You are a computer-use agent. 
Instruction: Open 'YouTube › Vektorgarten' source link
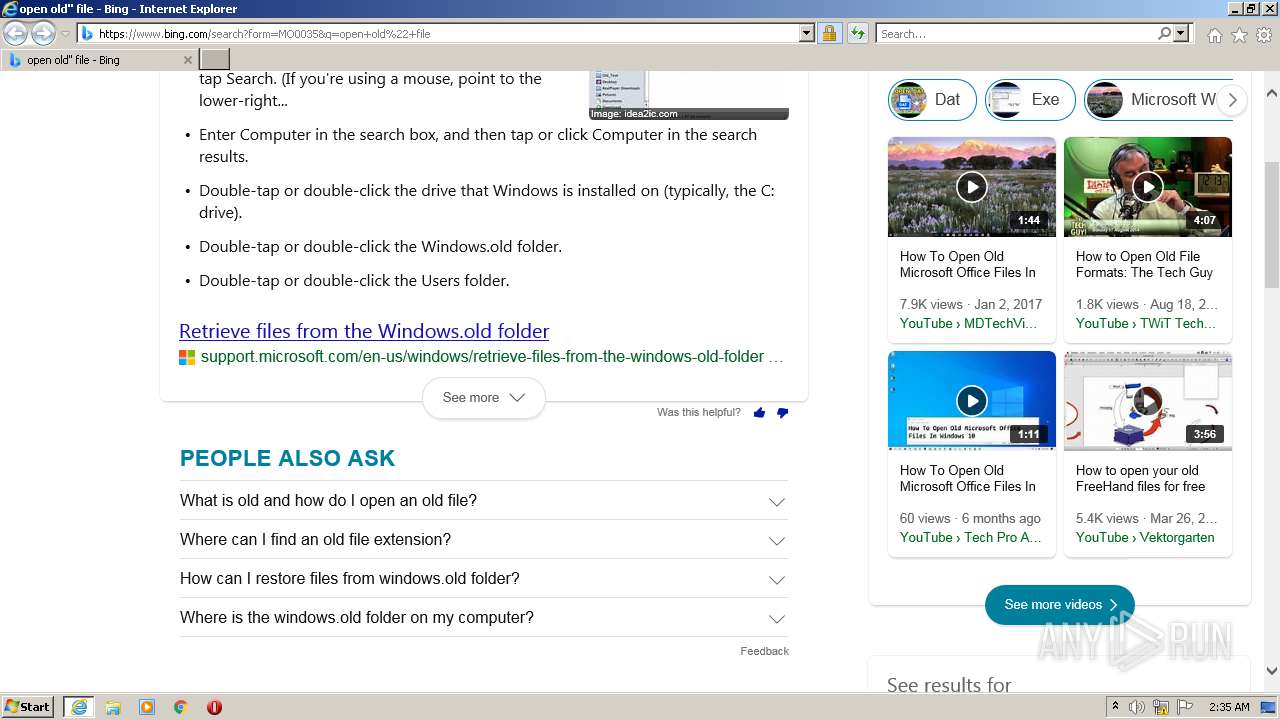point(1145,537)
